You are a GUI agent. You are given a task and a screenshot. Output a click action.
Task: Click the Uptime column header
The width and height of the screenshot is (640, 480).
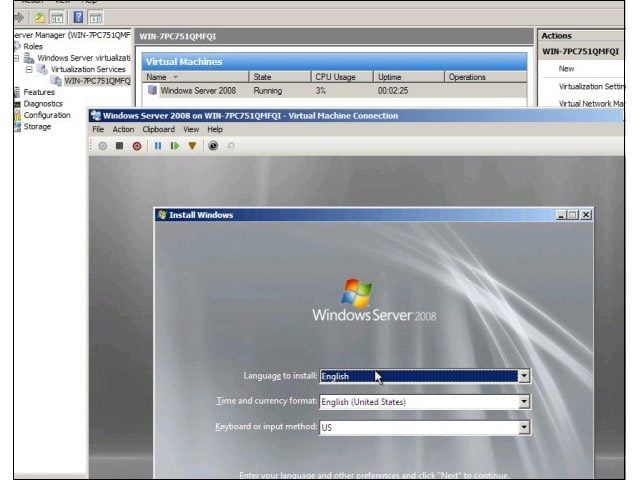409,77
